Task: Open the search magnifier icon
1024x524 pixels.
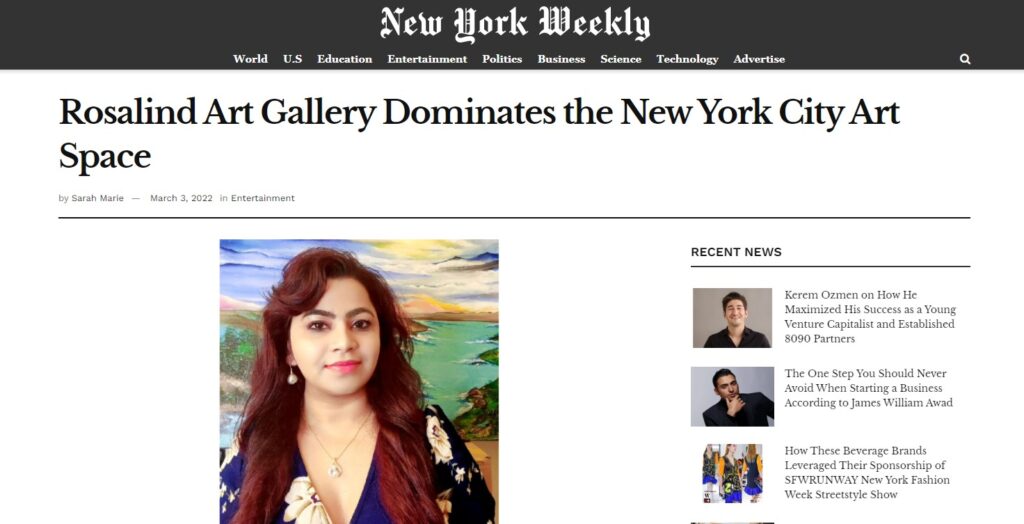Action: [965, 59]
